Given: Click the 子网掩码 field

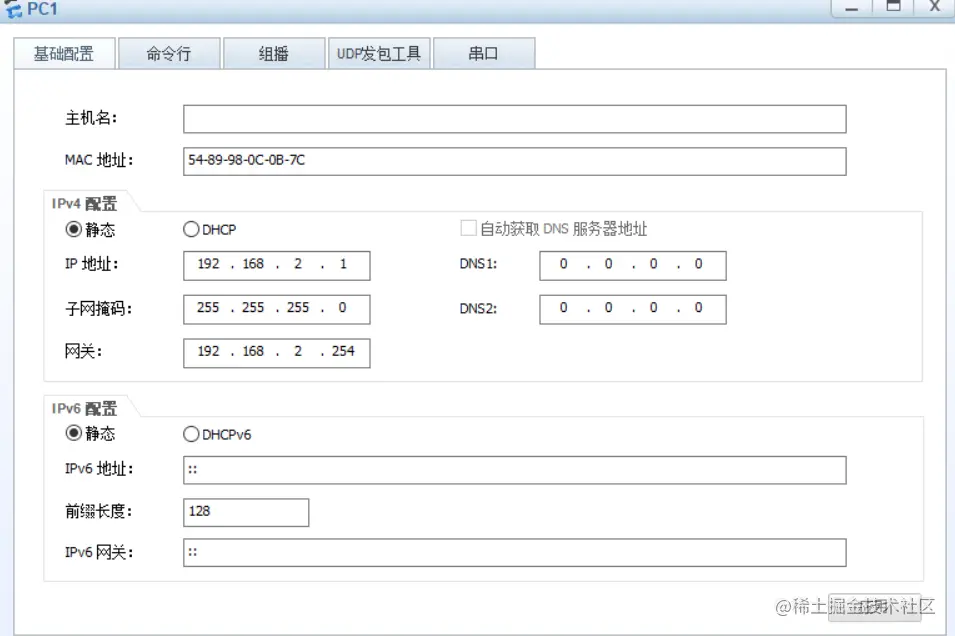Looking at the screenshot, I should (277, 309).
